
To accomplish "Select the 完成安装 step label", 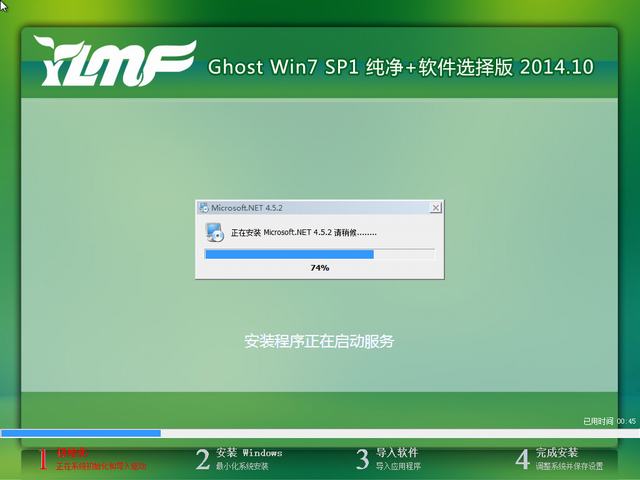I will coord(557,453).
